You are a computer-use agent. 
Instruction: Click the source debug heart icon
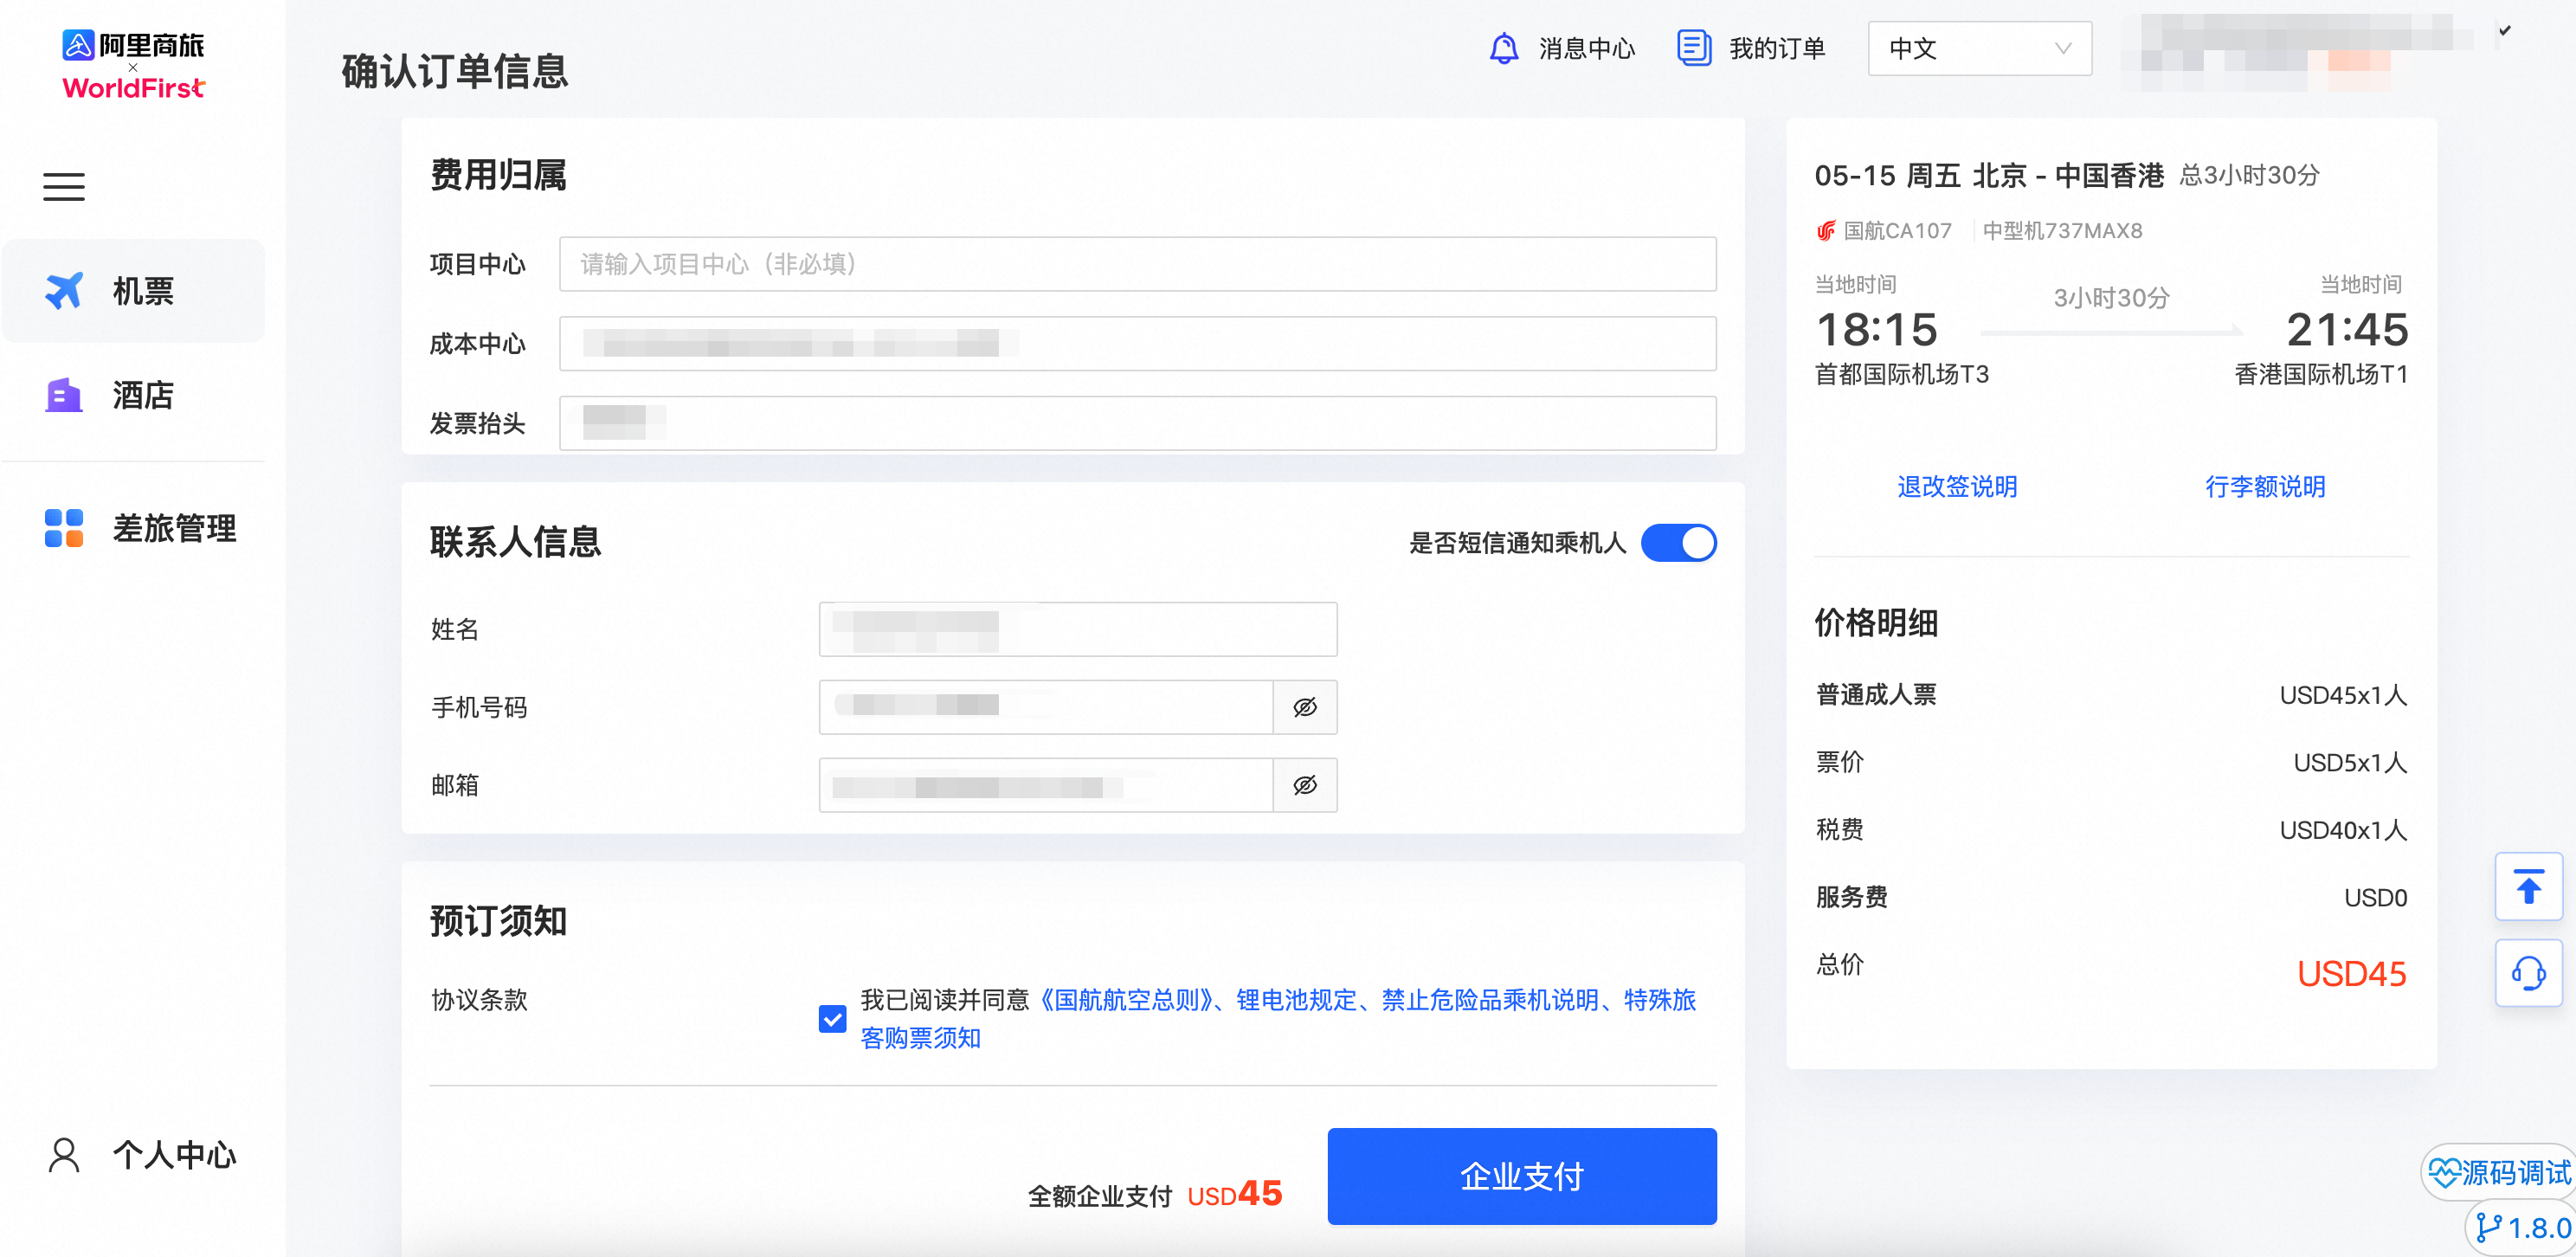point(2444,1171)
